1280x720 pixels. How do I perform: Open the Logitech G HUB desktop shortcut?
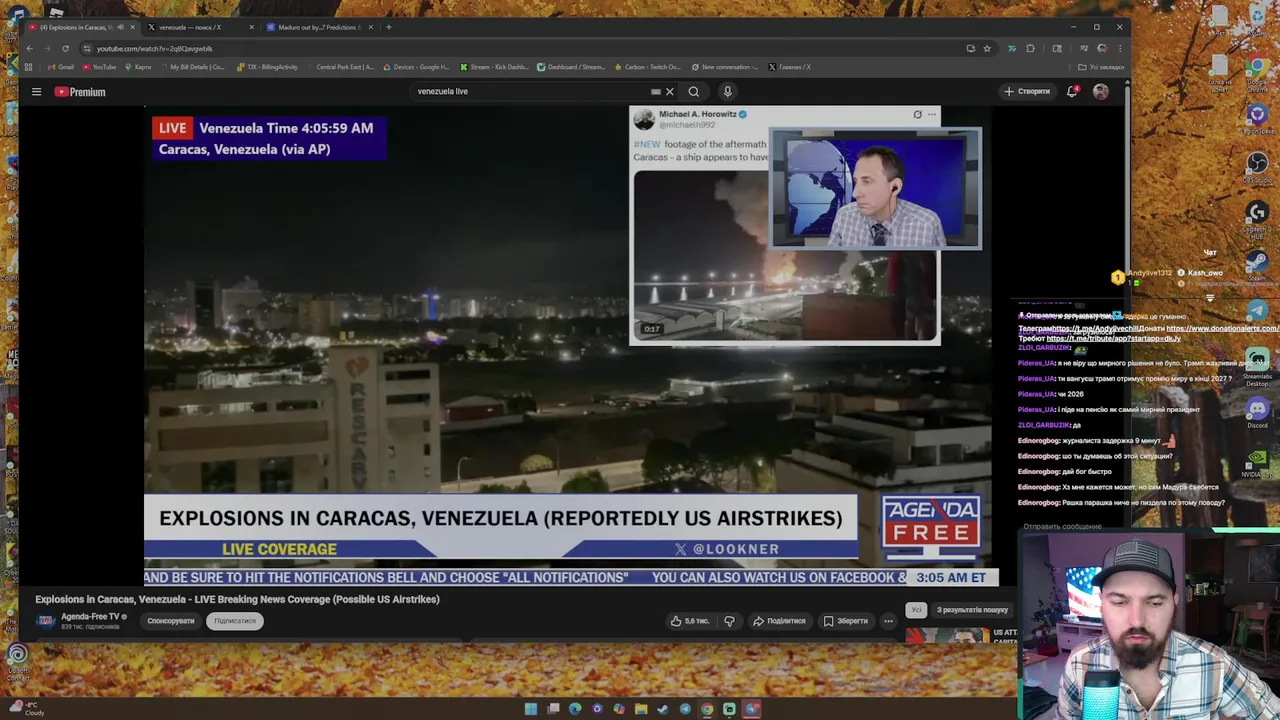1258,217
